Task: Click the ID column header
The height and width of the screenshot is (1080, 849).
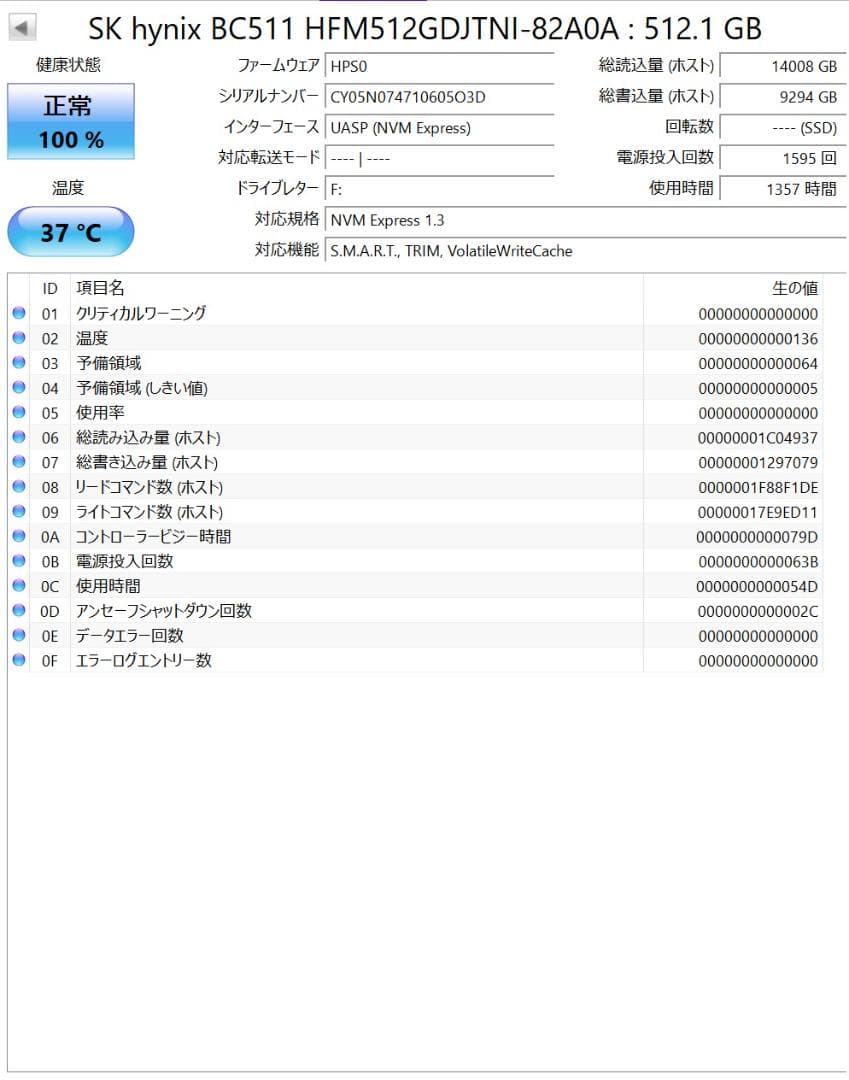Action: (50, 289)
